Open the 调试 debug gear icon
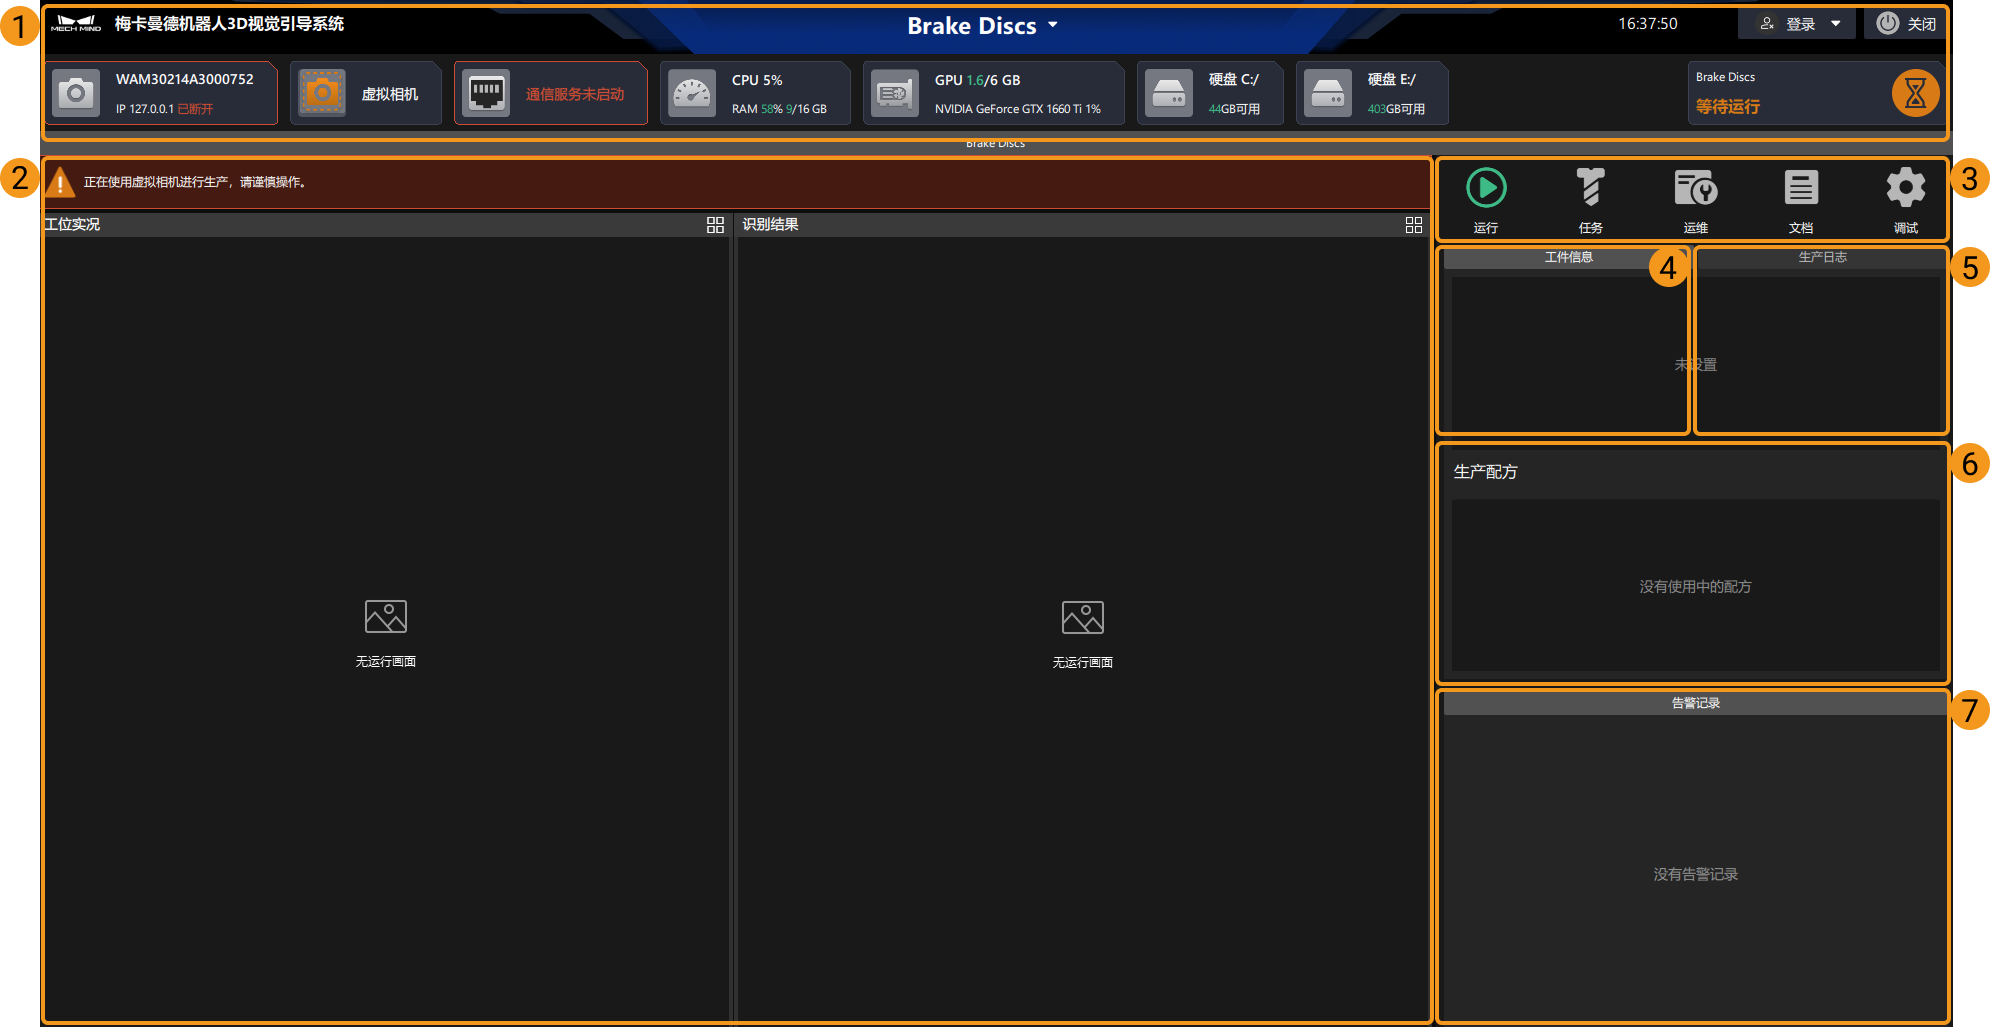 pyautogui.click(x=1906, y=187)
